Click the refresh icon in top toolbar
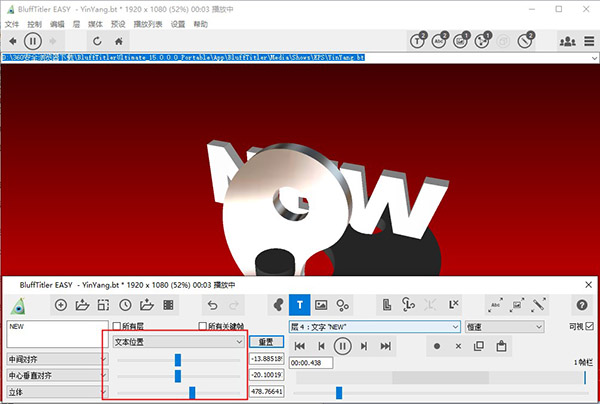The width and height of the screenshot is (600, 404). pyautogui.click(x=97, y=41)
